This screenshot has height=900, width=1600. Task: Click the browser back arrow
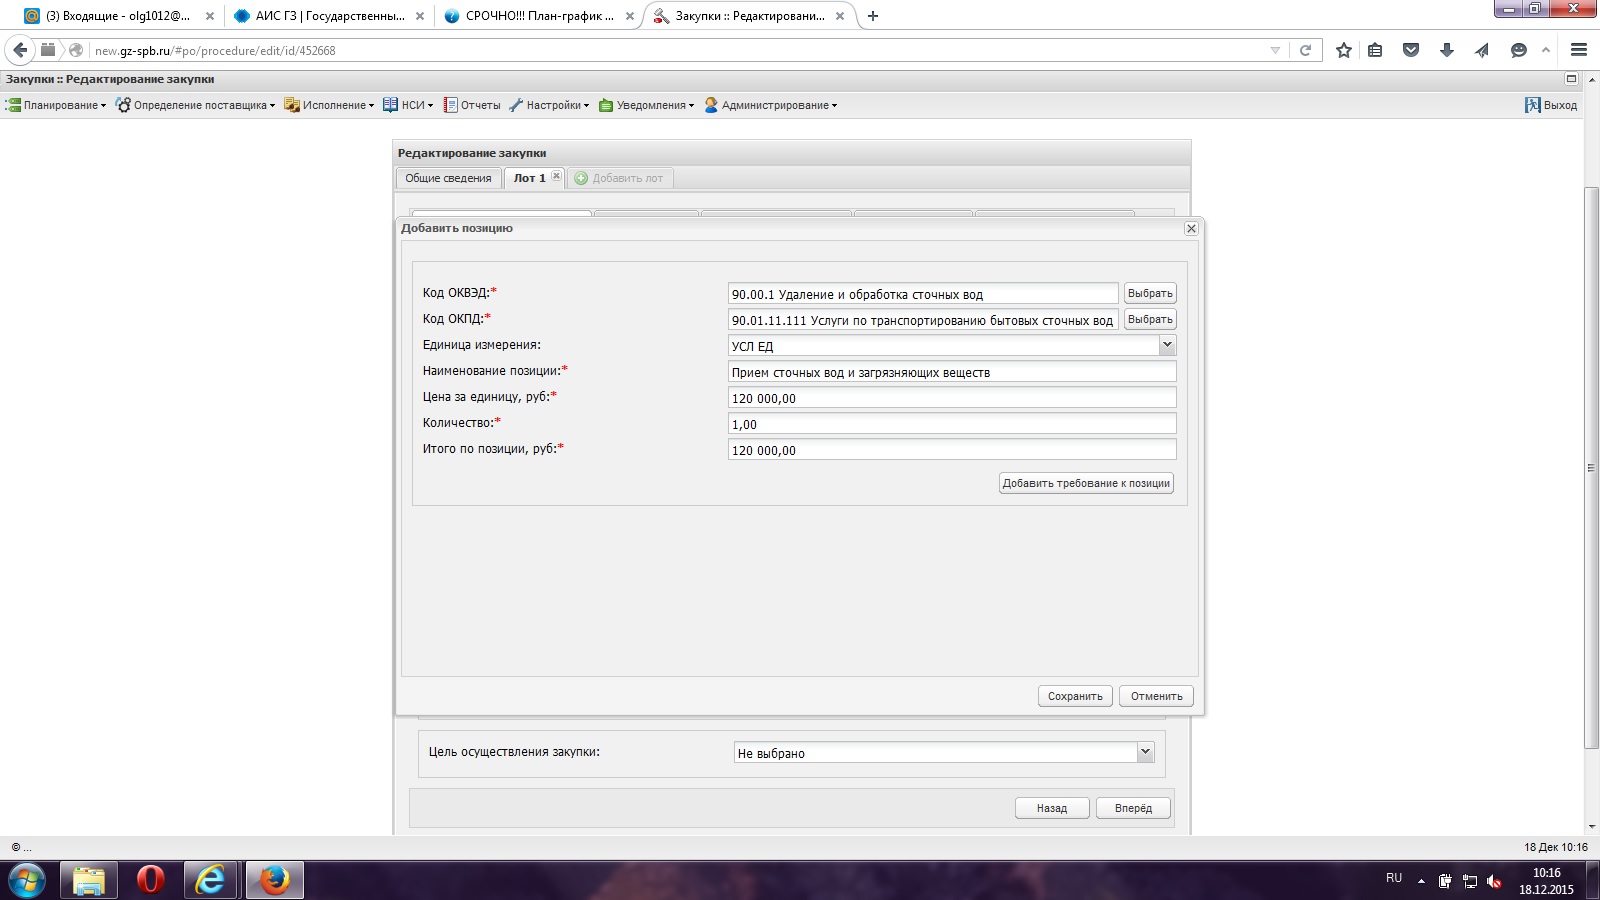[20, 50]
